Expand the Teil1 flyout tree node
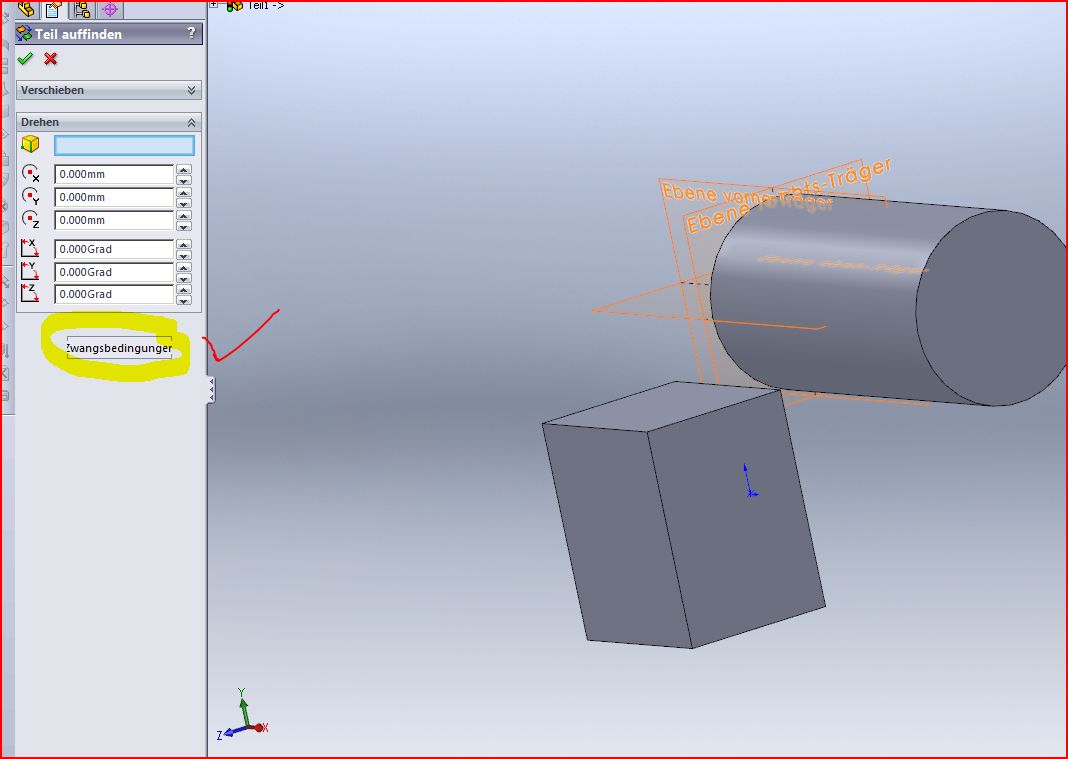 (x=214, y=4)
